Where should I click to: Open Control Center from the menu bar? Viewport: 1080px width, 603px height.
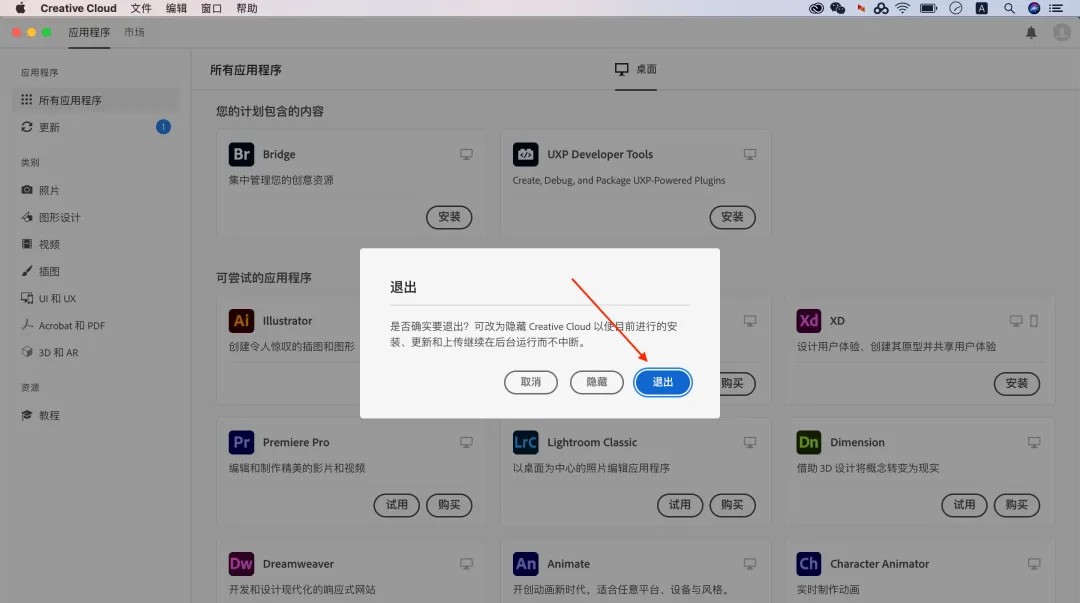coord(1056,8)
